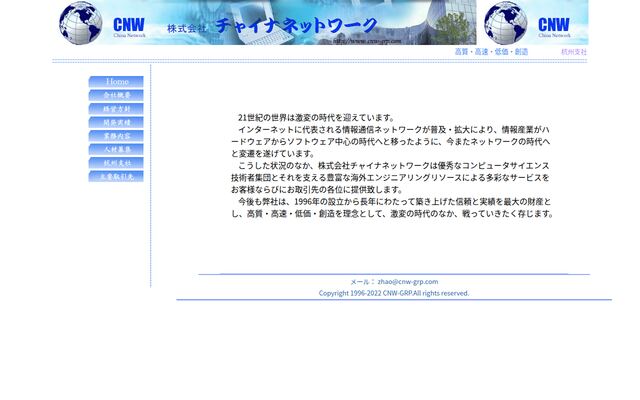Image resolution: width=640 pixels, height=400 pixels.
Task: Click the left CNW China Network wordmark
Action: click(129, 27)
